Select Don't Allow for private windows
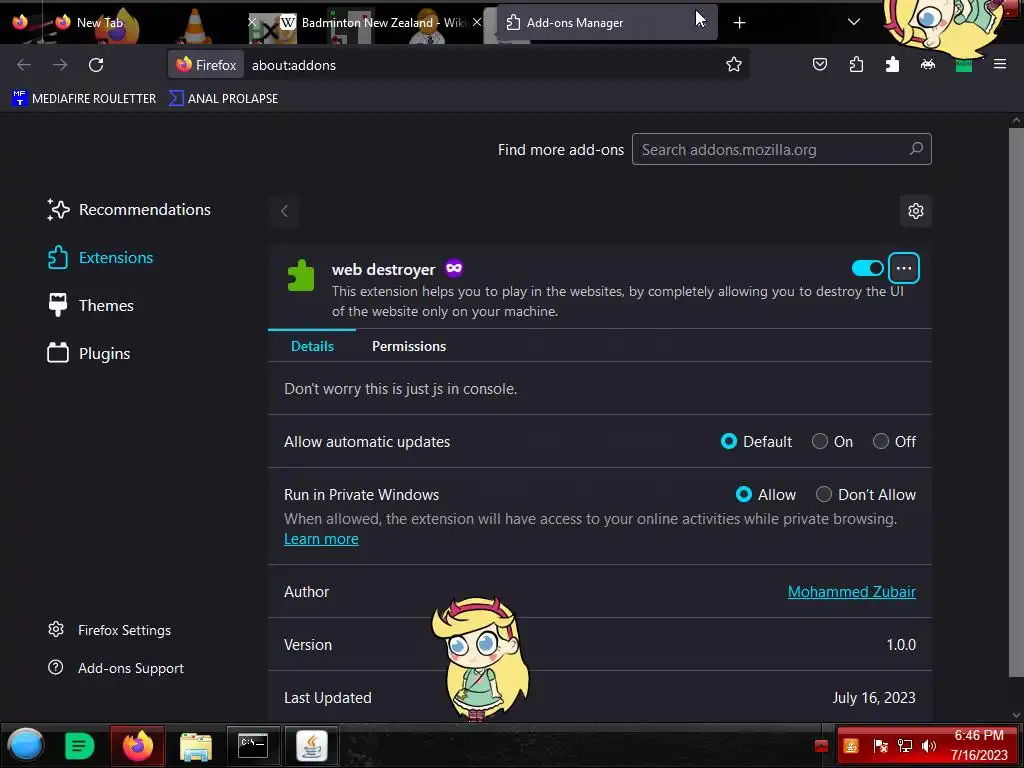 point(824,494)
